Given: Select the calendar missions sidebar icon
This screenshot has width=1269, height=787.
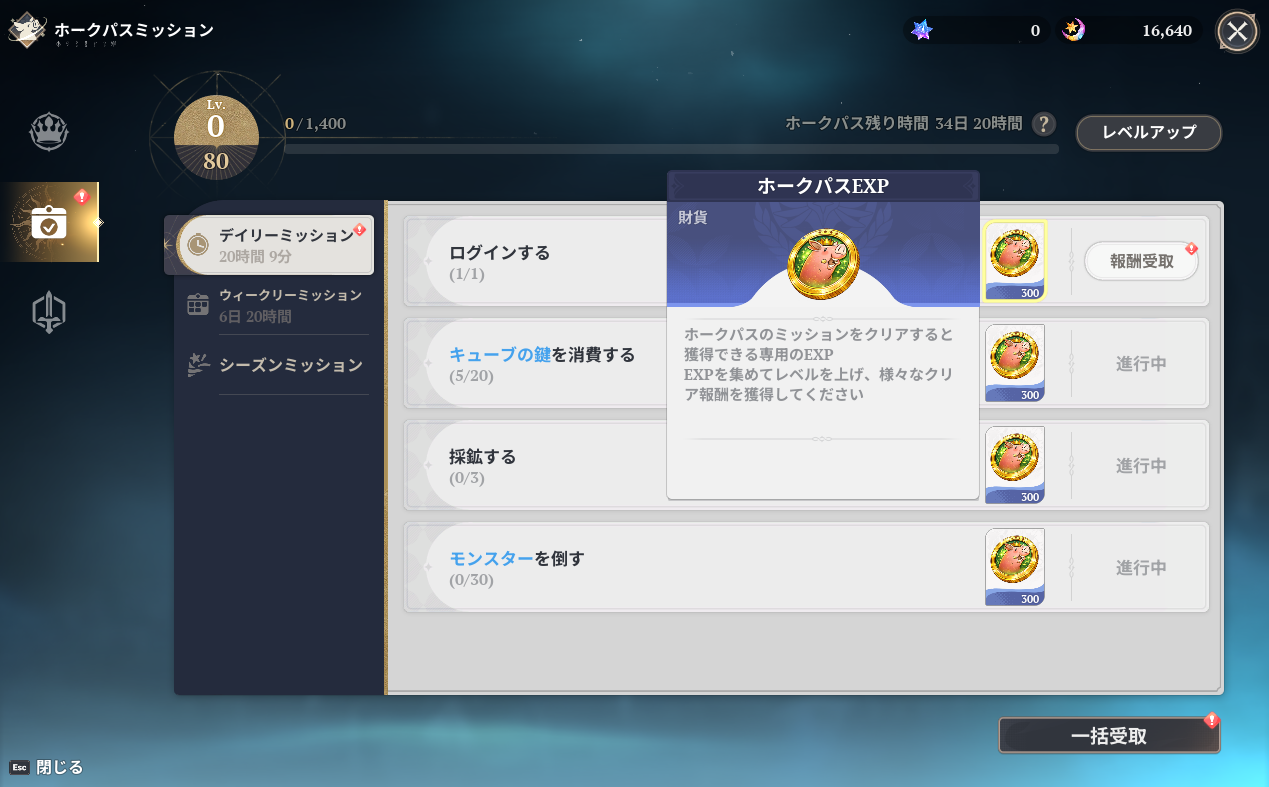Looking at the screenshot, I should 49,223.
